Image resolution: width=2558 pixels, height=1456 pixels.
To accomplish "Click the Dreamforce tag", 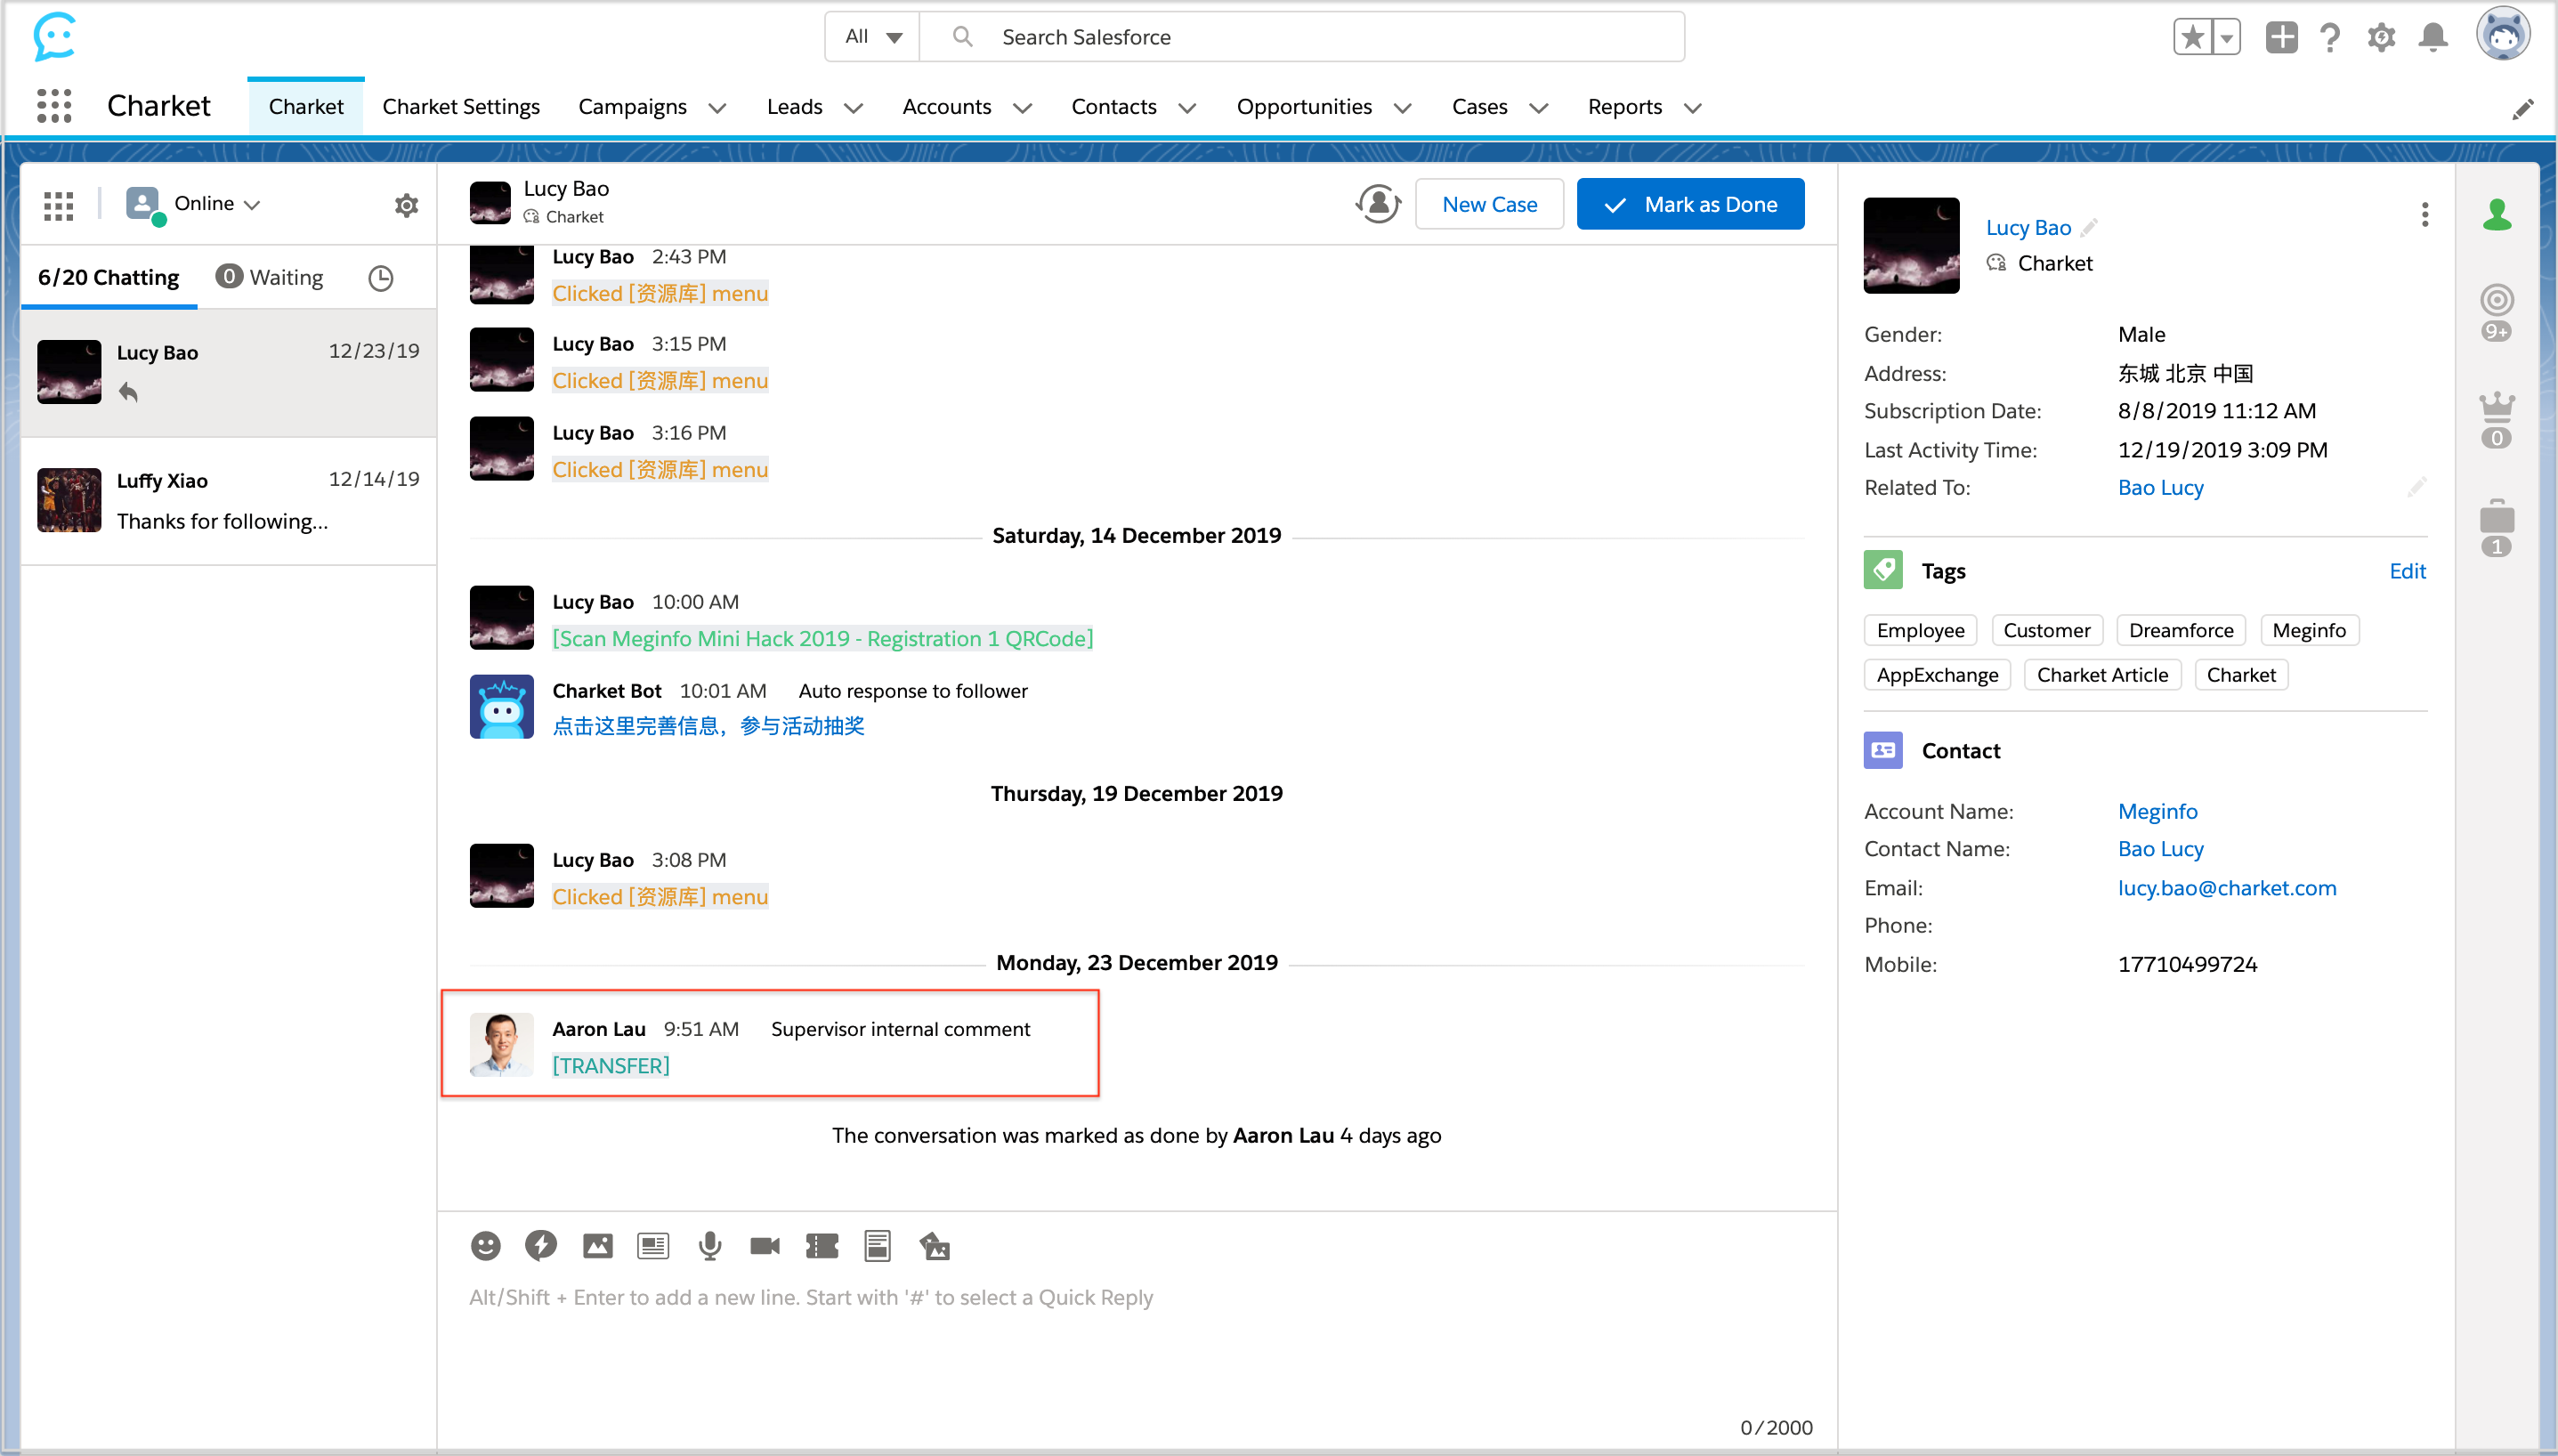I will (x=2181, y=630).
